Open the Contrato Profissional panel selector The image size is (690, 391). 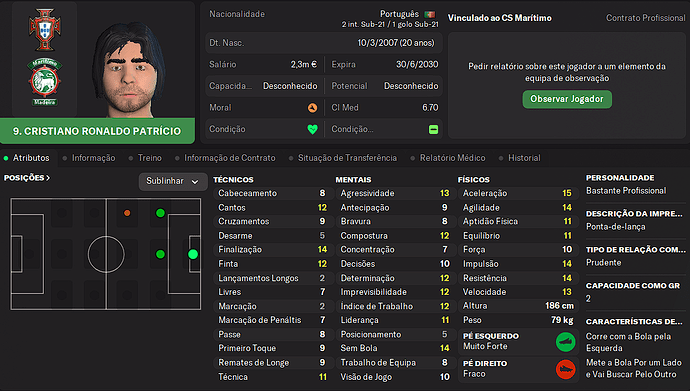point(645,18)
